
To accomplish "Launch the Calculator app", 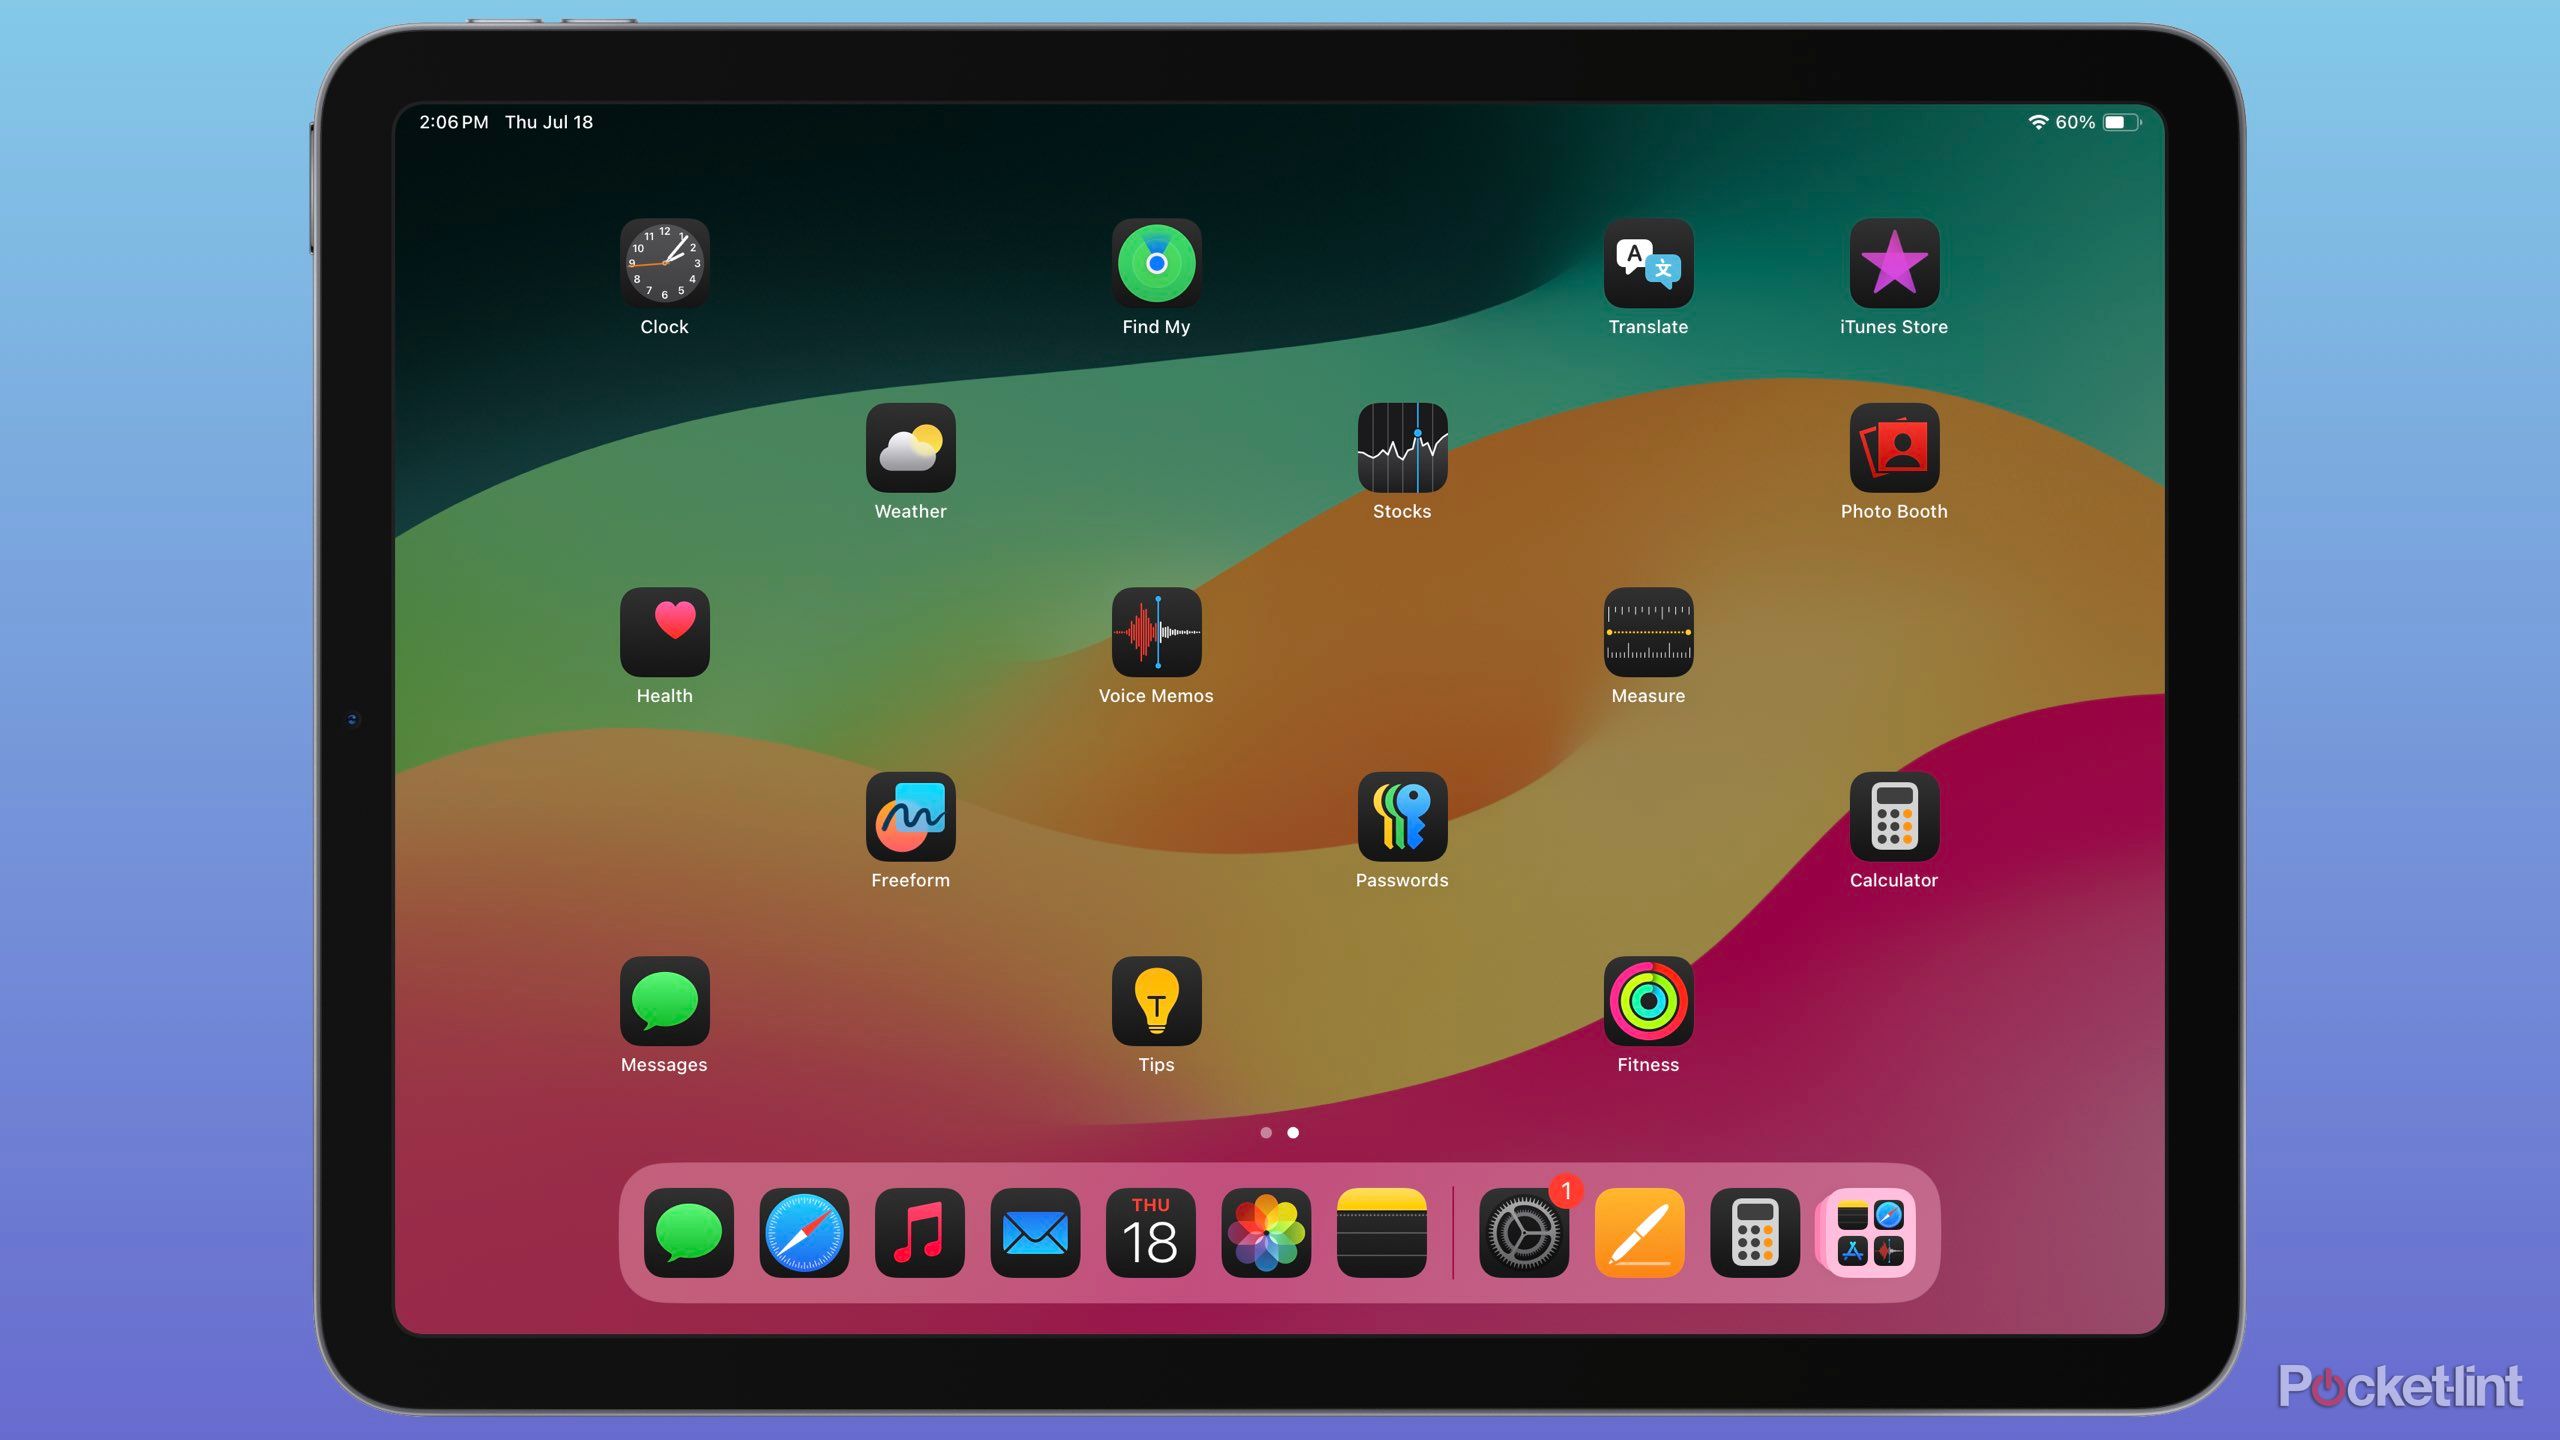I will [x=1894, y=816].
